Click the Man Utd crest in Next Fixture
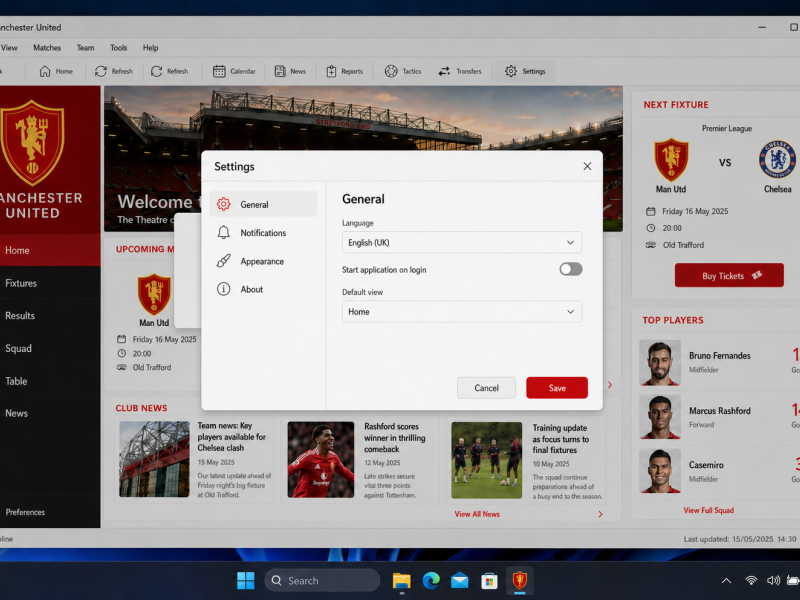Image resolution: width=800 pixels, height=600 pixels. (x=671, y=160)
